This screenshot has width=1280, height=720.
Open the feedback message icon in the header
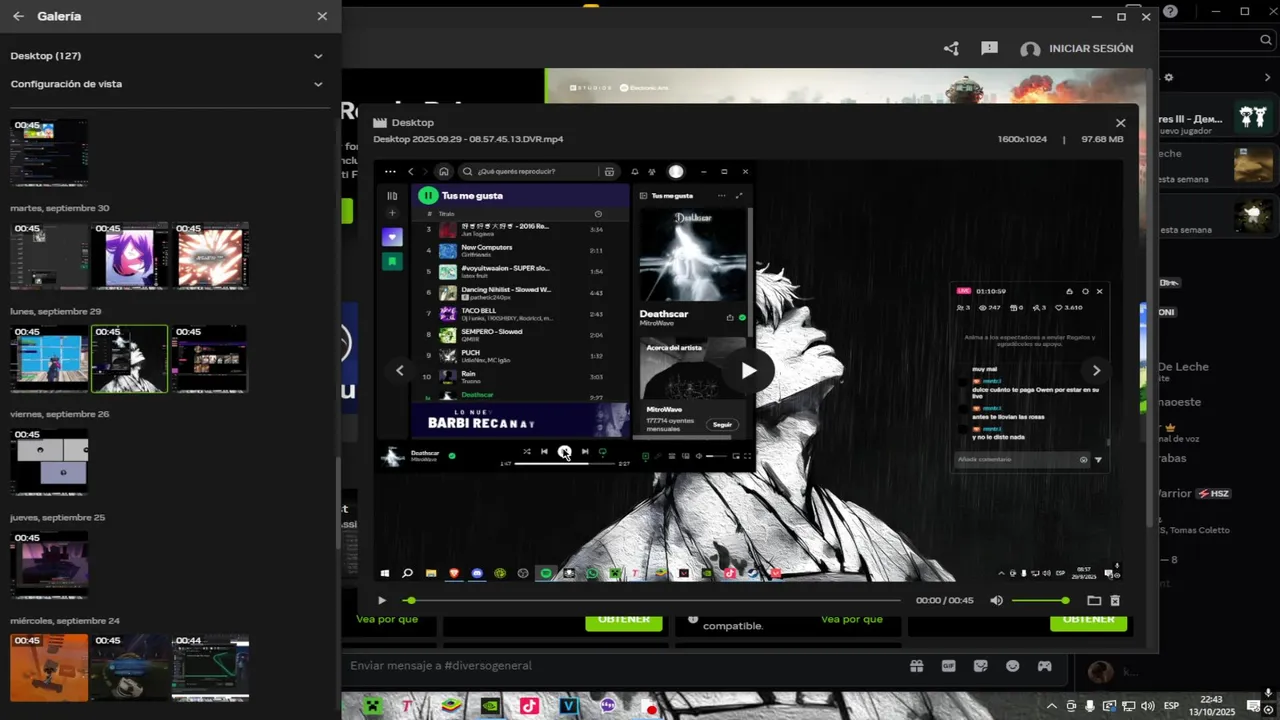click(x=989, y=48)
